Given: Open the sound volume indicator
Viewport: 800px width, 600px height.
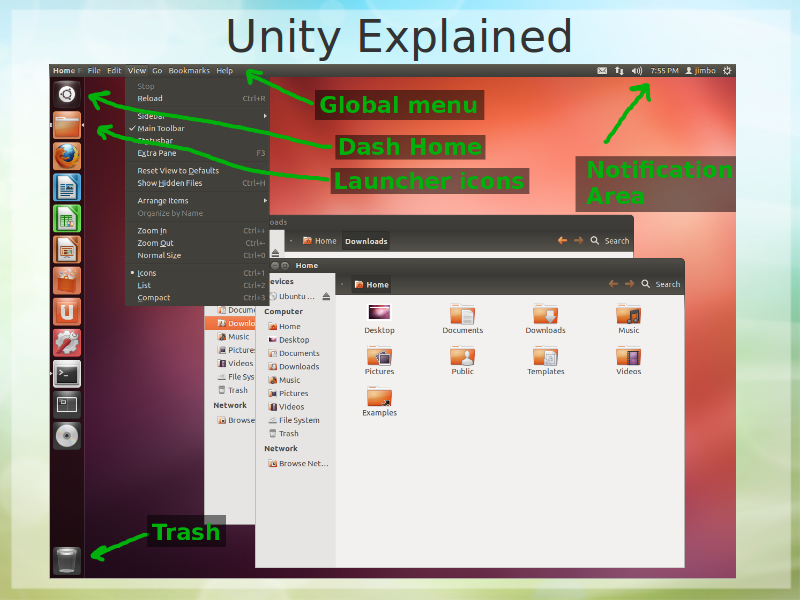Looking at the screenshot, I should [637, 71].
